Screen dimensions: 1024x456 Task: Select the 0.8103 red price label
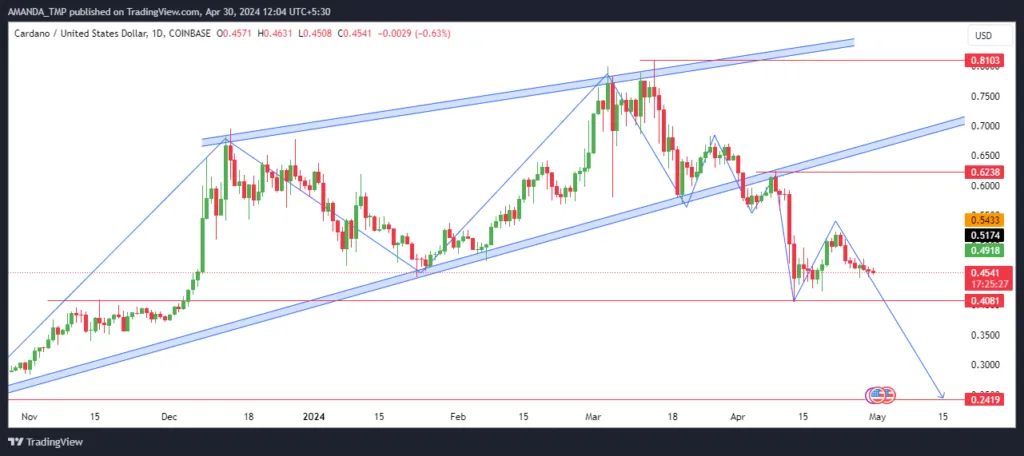click(x=985, y=60)
